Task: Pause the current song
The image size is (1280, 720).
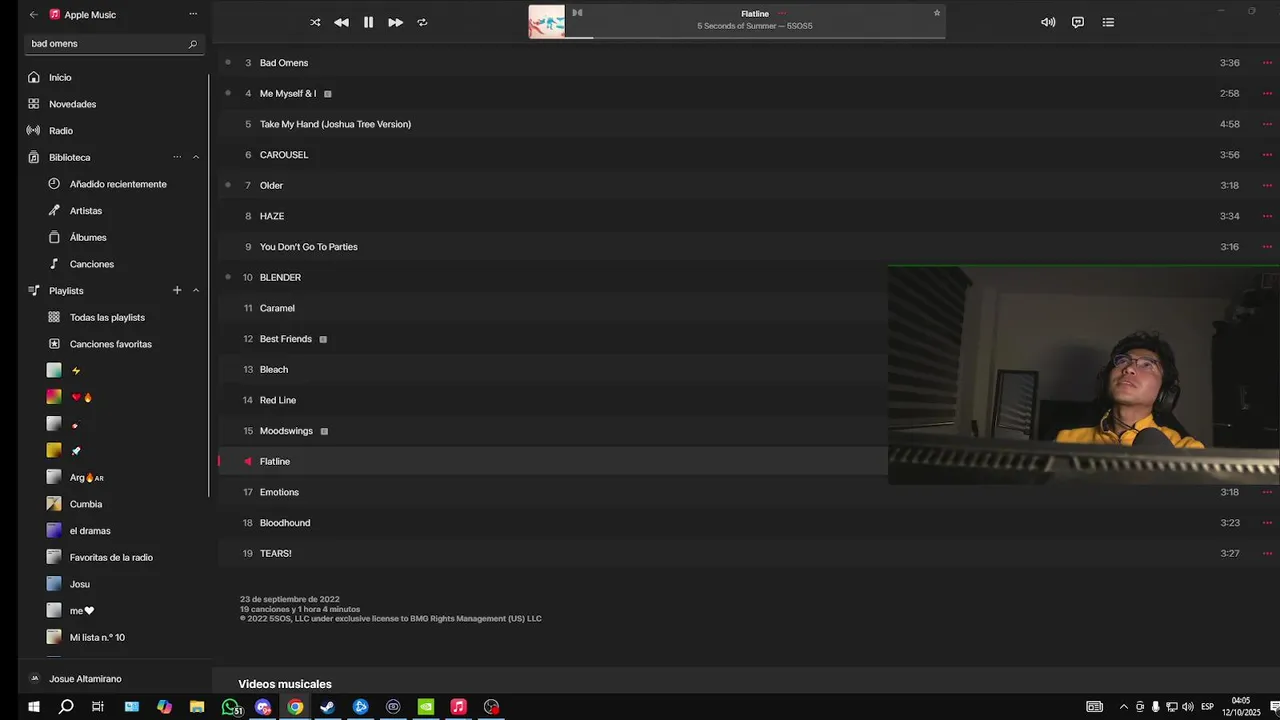Action: [368, 22]
